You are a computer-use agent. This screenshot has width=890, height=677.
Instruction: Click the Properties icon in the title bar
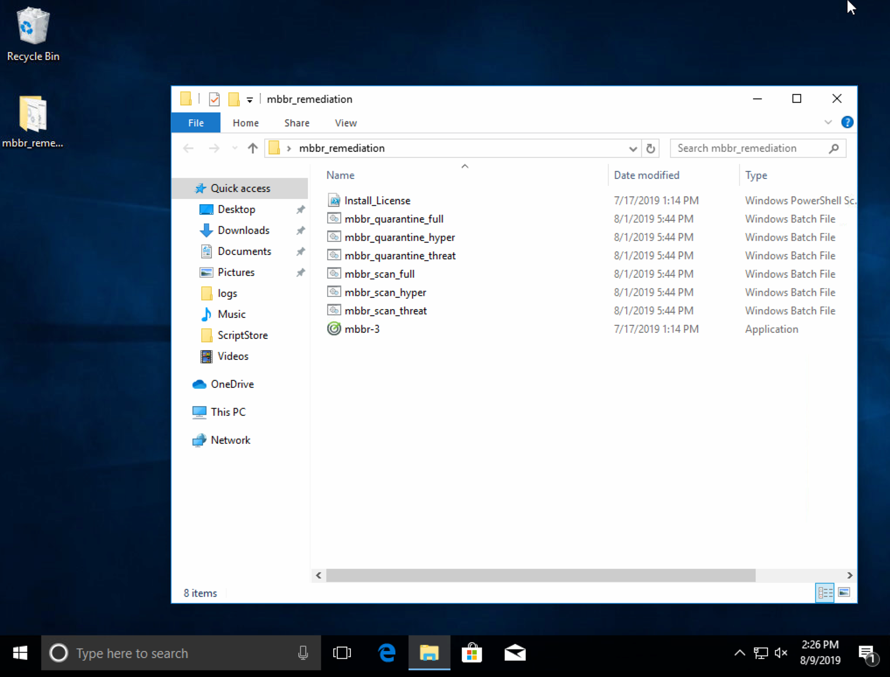coord(214,99)
